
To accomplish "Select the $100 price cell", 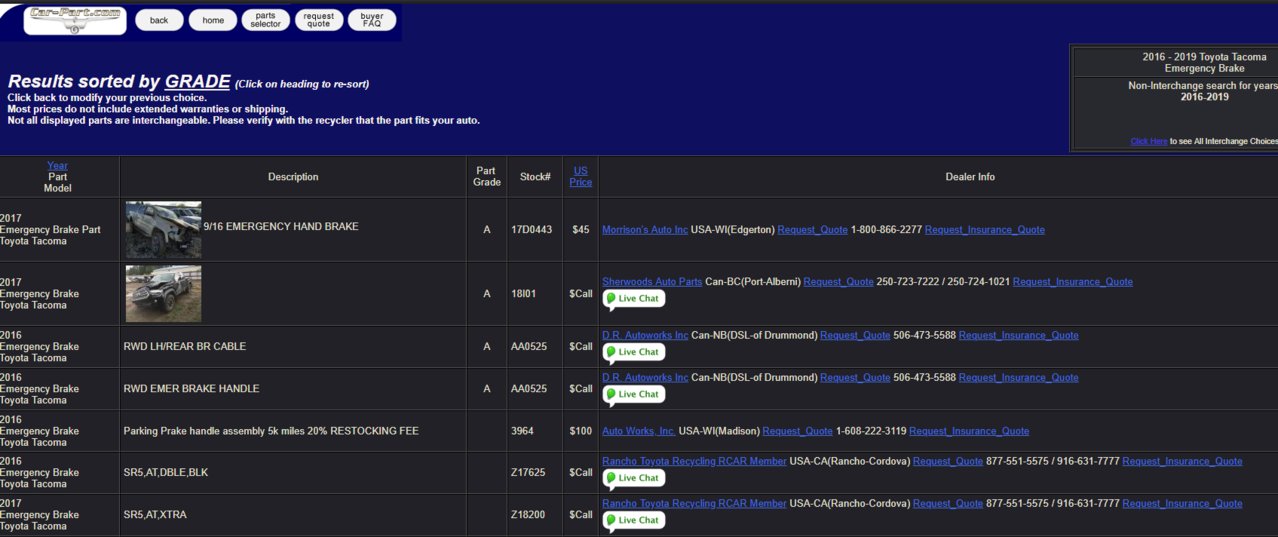I will click(x=581, y=431).
